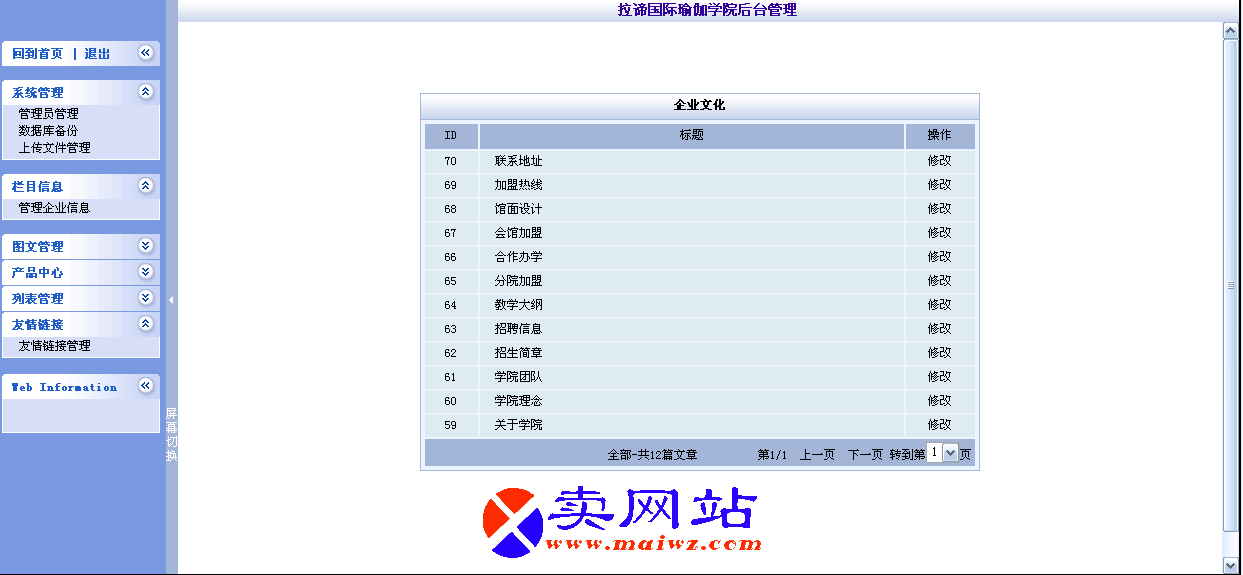1243x575 pixels.
Task: Collapse the 栏目信息 section
Action: tap(145, 186)
